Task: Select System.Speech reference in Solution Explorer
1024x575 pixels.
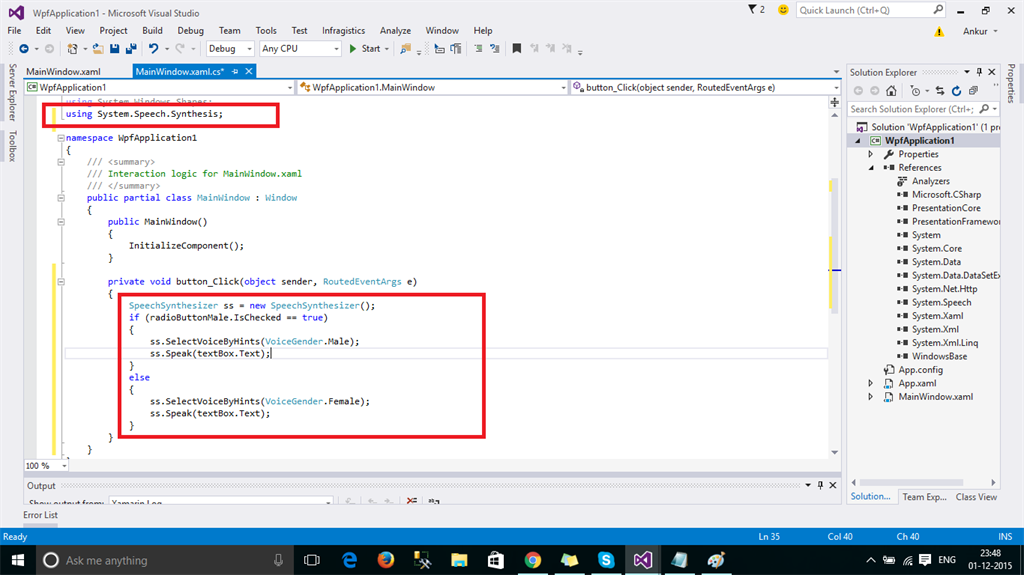Action: click(941, 302)
